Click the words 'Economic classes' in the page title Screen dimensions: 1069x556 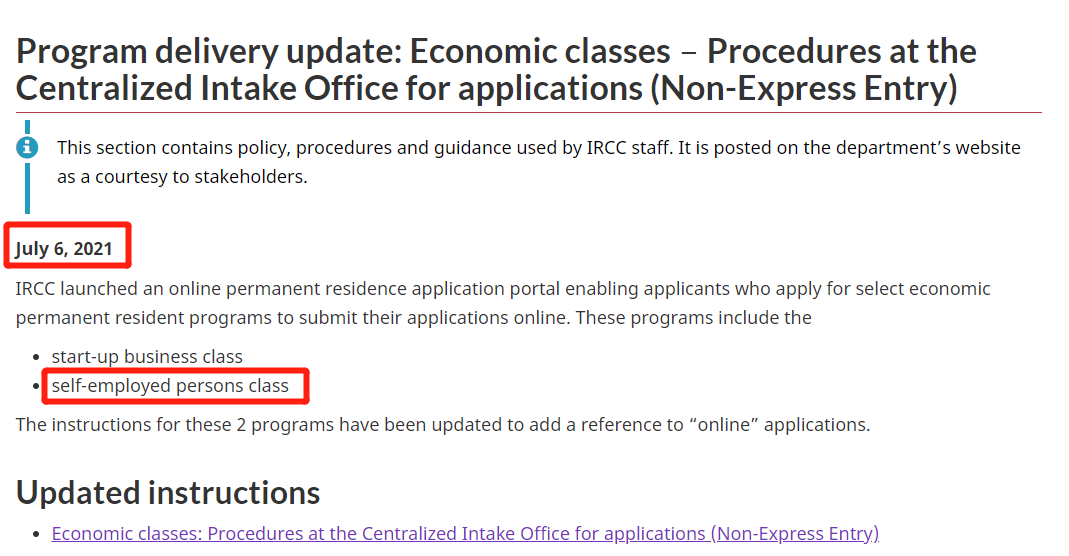[x=540, y=51]
